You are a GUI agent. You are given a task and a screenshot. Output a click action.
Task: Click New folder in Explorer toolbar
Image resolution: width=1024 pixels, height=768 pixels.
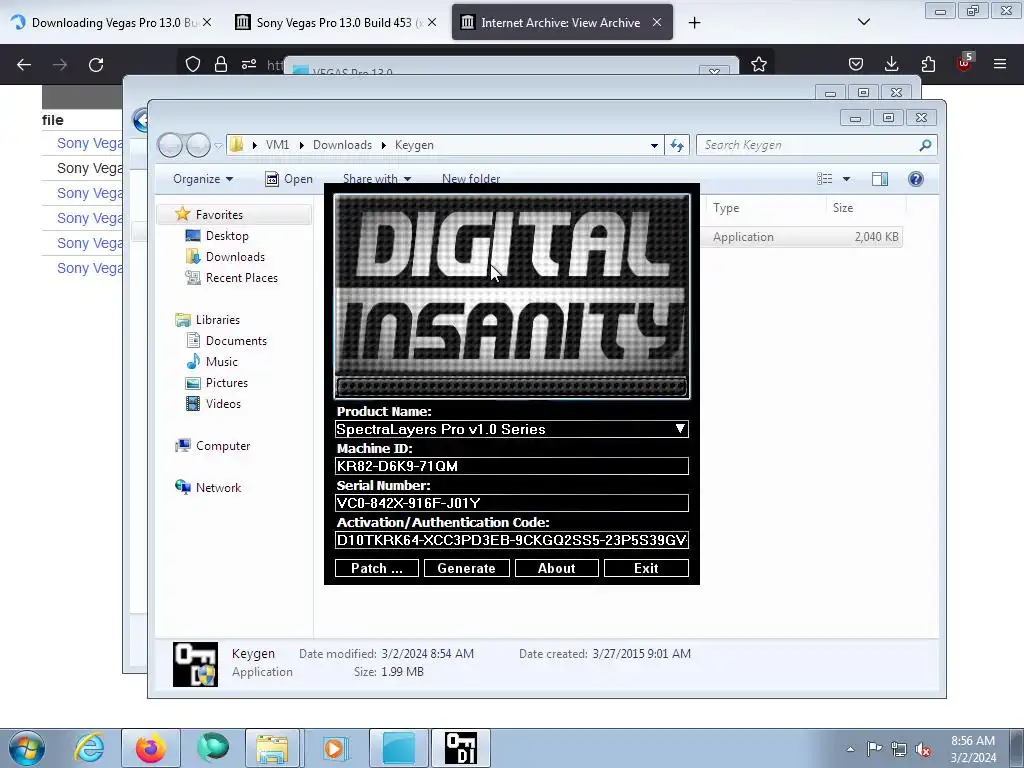pos(471,179)
